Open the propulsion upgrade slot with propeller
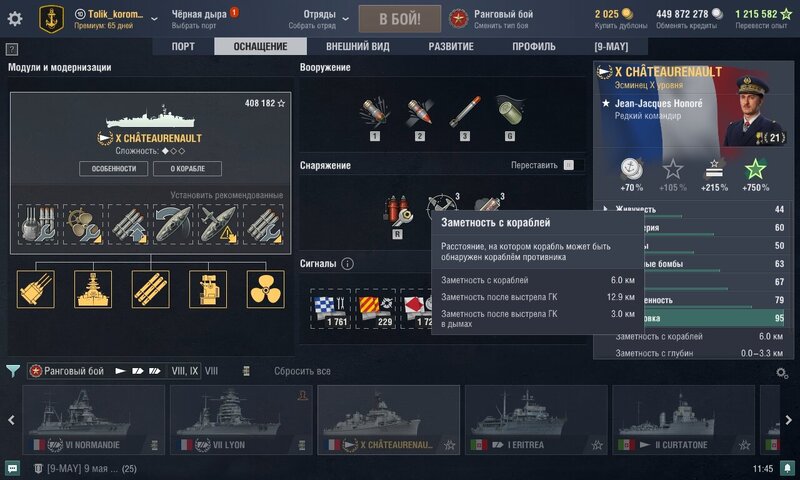The width and height of the screenshot is (800, 480). tap(83, 224)
